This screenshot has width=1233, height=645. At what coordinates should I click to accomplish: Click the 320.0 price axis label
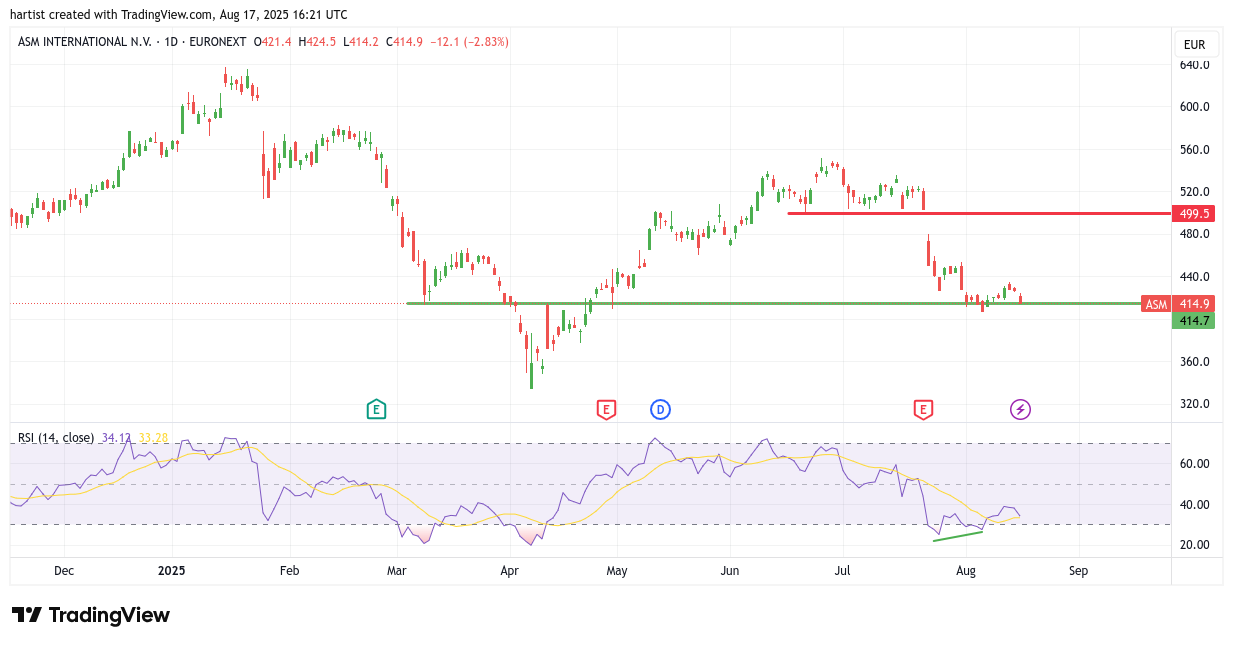tap(1195, 404)
